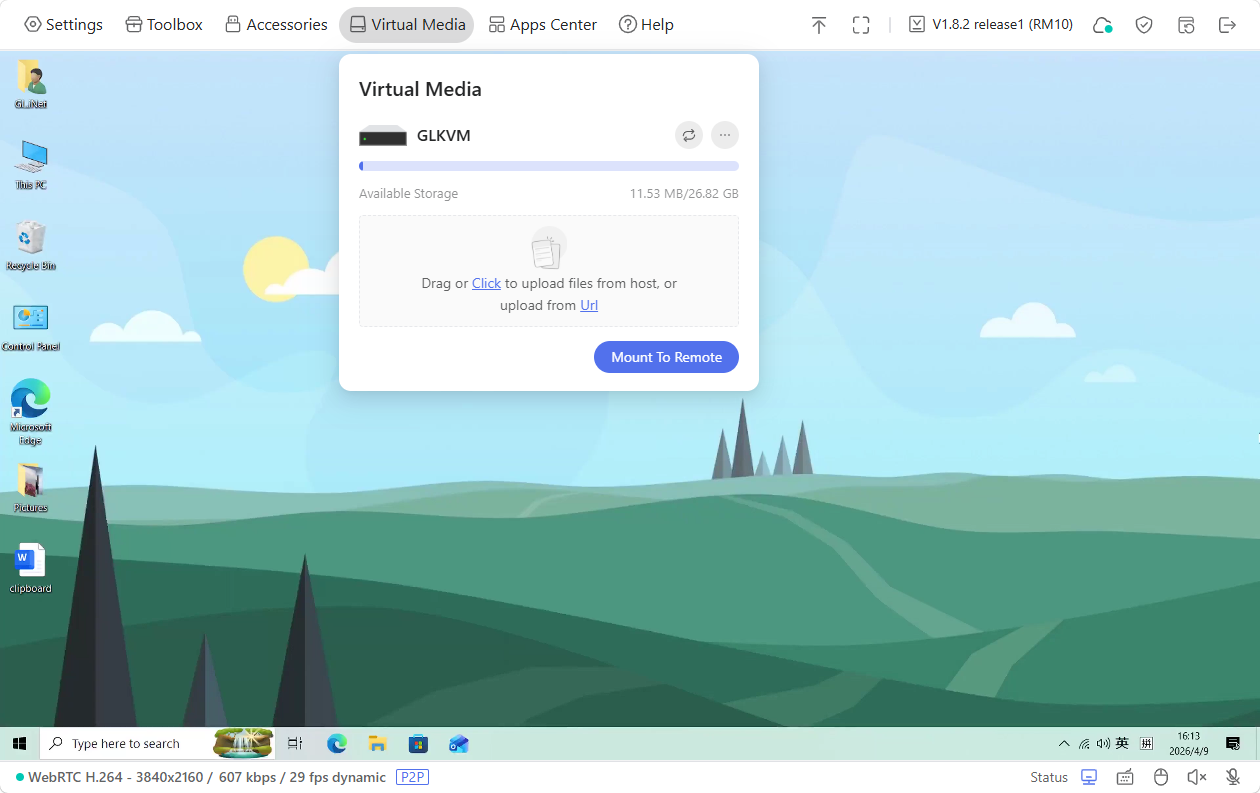1260x793 pixels.
Task: Switch to the Apps Center tab
Action: click(542, 24)
